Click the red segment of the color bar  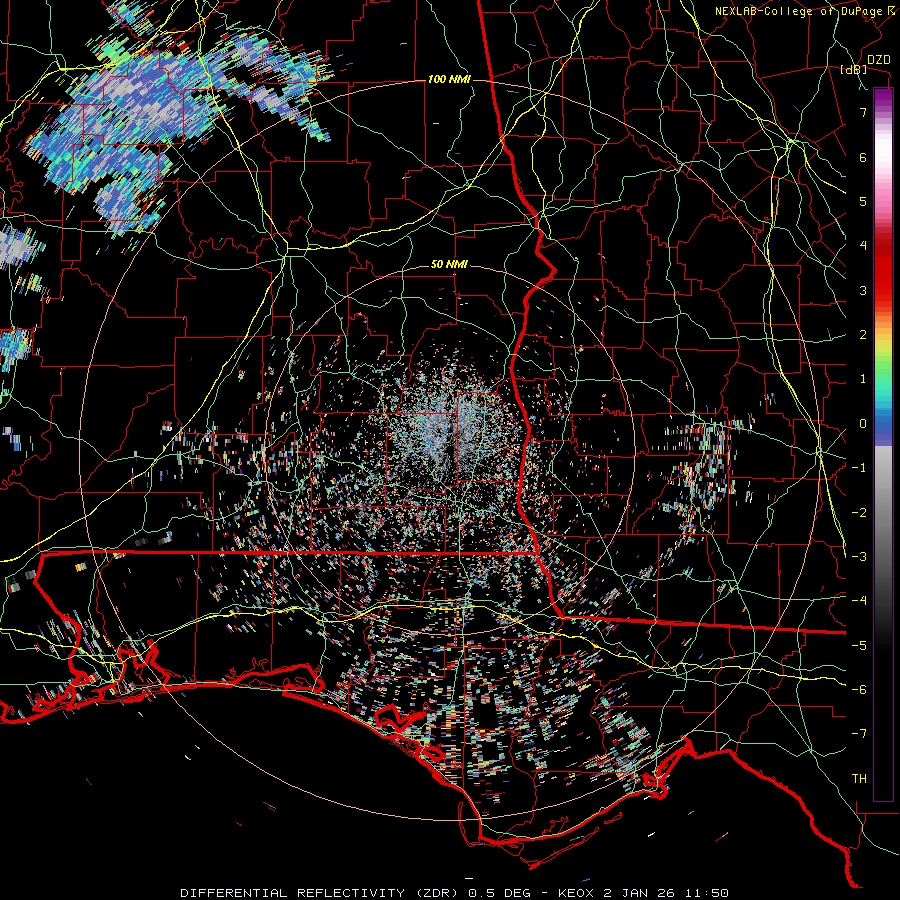pyautogui.click(x=883, y=270)
